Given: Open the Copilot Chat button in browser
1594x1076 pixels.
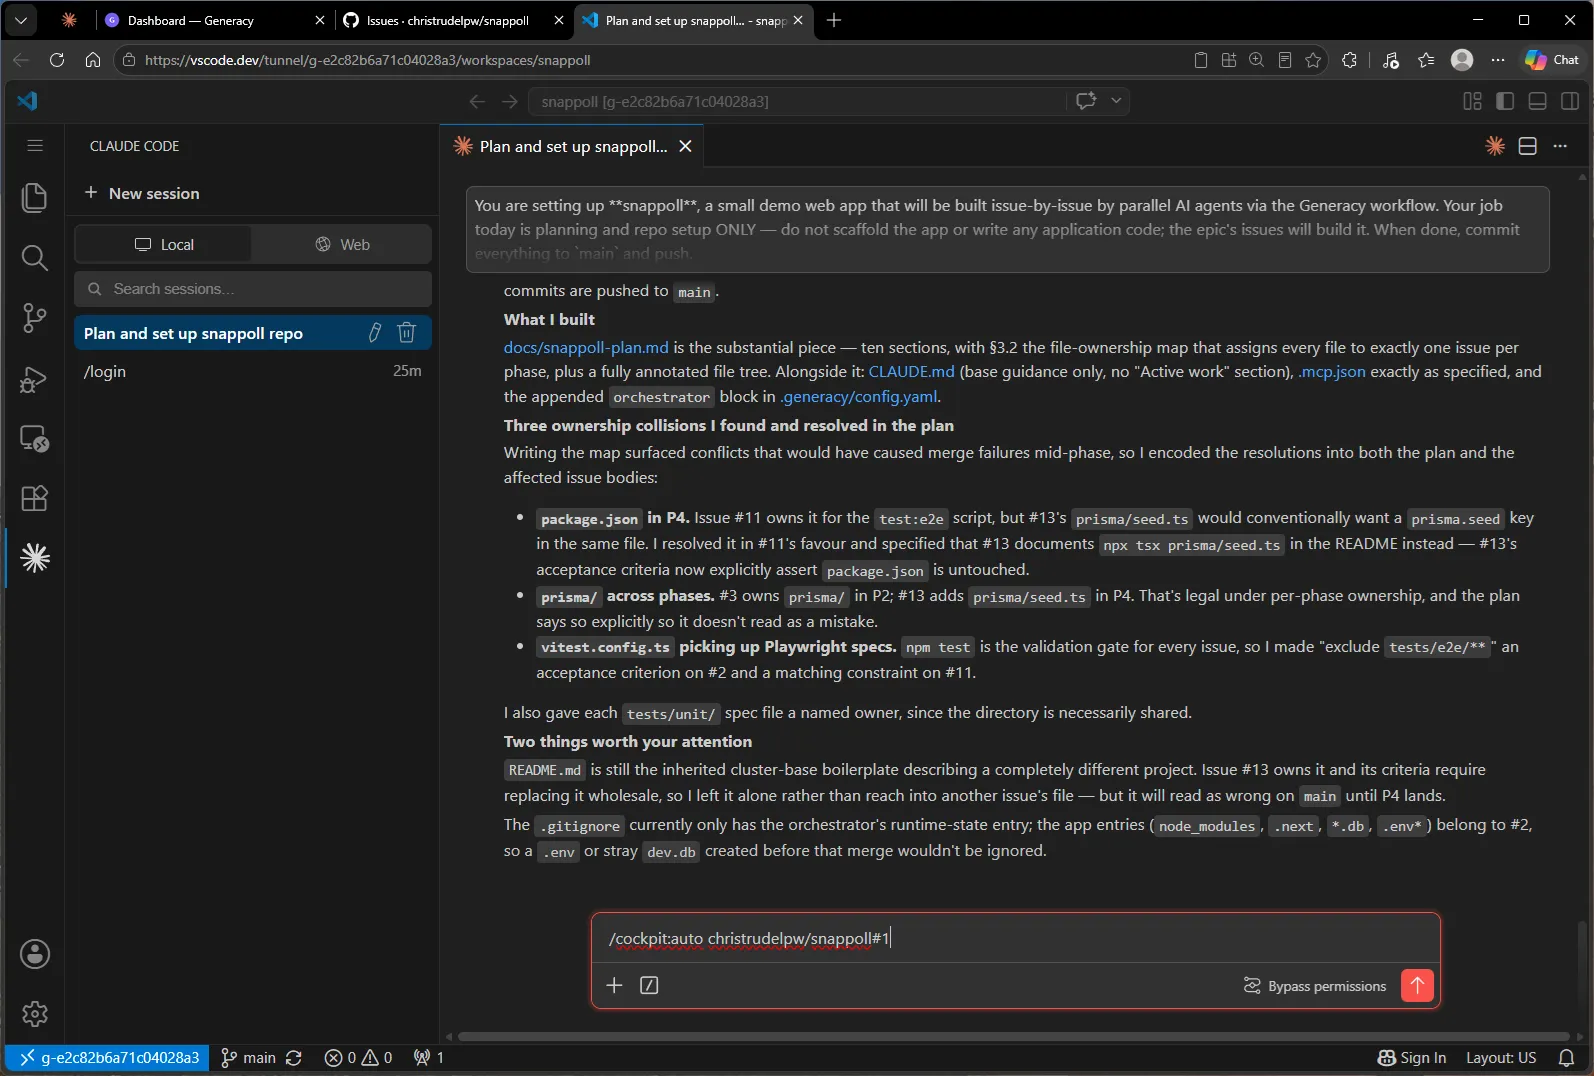Looking at the screenshot, I should 1552,60.
